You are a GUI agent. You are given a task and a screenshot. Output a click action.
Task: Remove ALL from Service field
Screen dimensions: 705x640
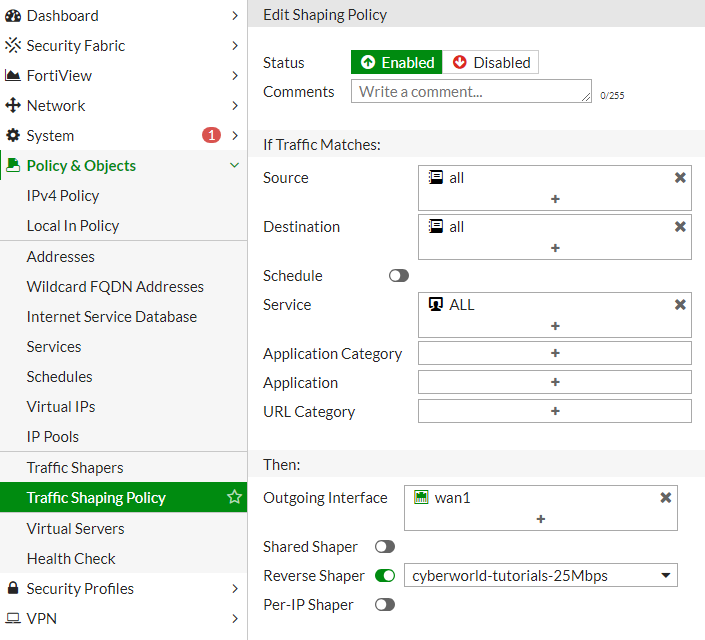point(680,305)
